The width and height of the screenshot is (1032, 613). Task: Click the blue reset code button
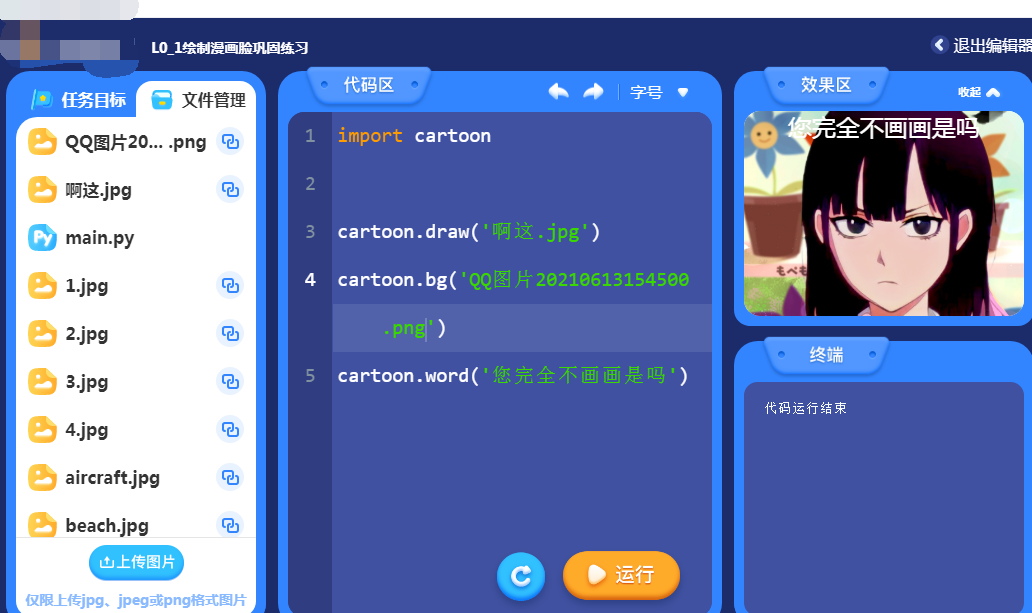point(521,576)
